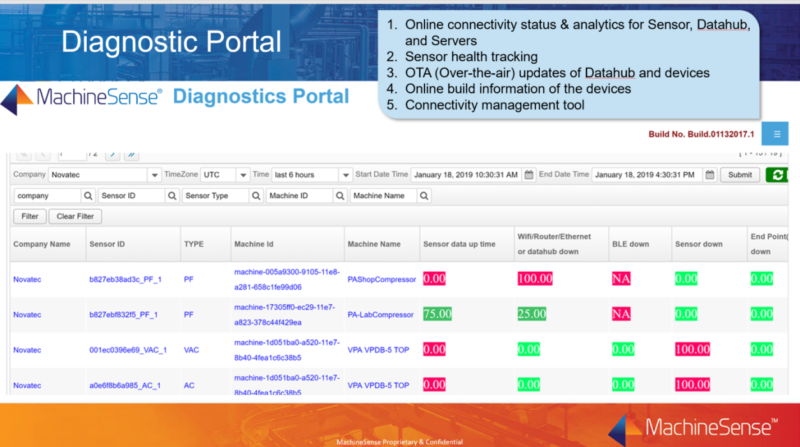This screenshot has height=447, width=800.
Task: Click the Start Date Time input field
Action: pyautogui.click(x=465, y=175)
